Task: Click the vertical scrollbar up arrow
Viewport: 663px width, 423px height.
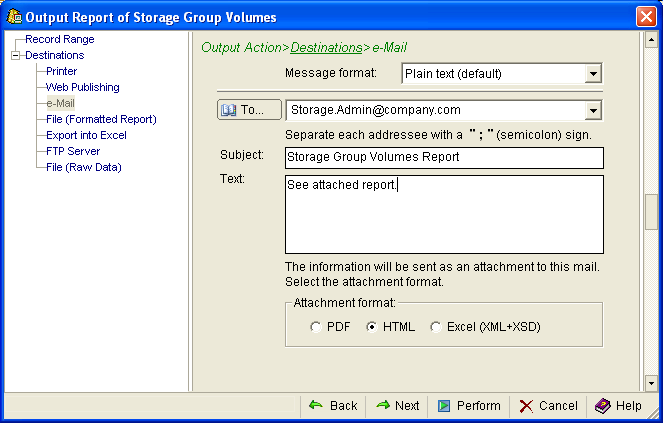Action: click(x=651, y=40)
